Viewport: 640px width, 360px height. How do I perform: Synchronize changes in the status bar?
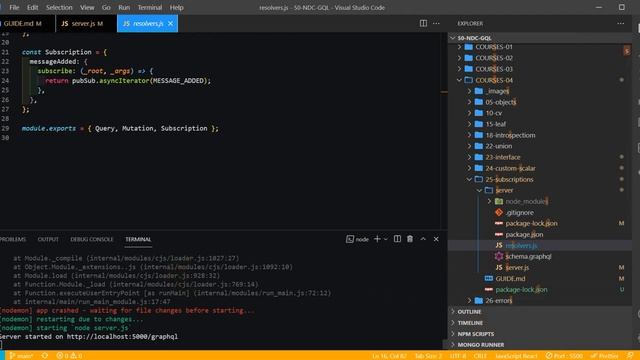click(x=45, y=356)
